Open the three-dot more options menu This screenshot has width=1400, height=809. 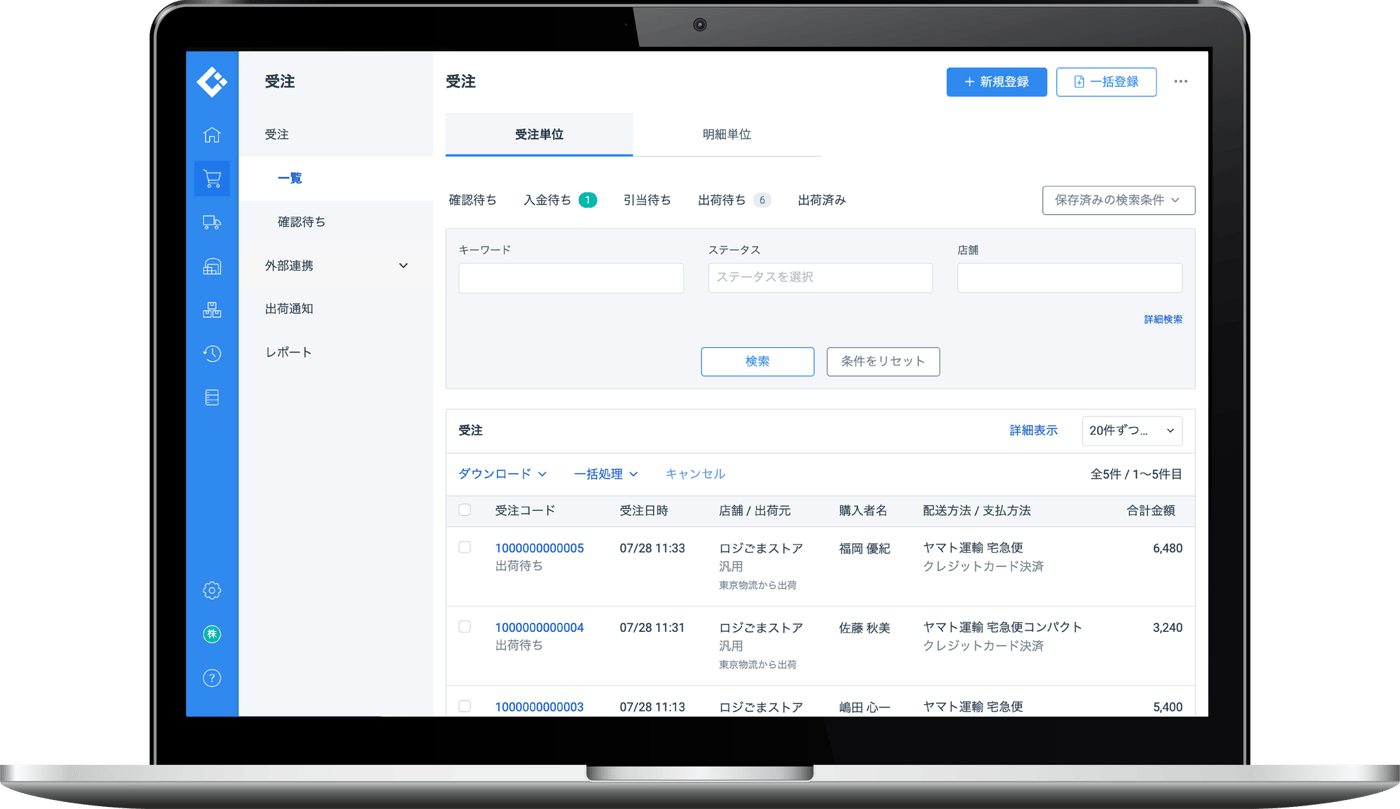[1181, 82]
